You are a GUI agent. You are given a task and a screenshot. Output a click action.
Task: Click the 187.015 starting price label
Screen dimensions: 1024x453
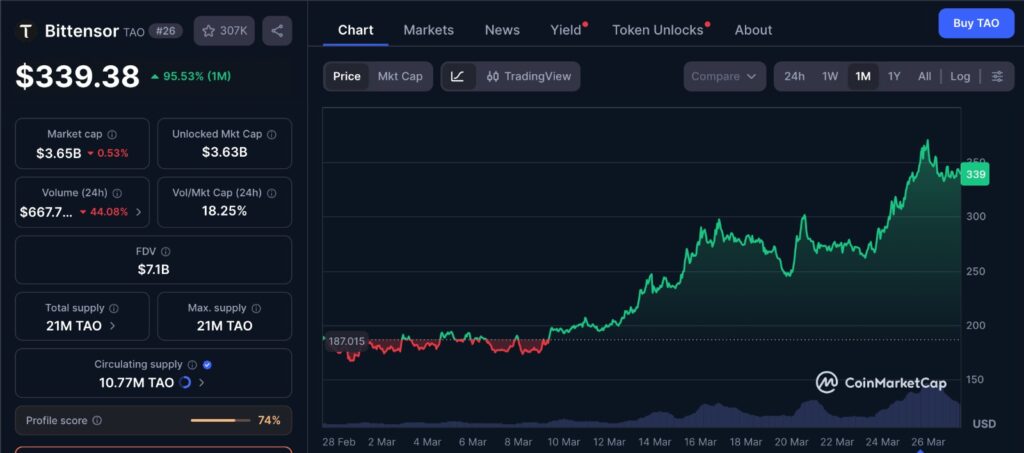tap(347, 341)
